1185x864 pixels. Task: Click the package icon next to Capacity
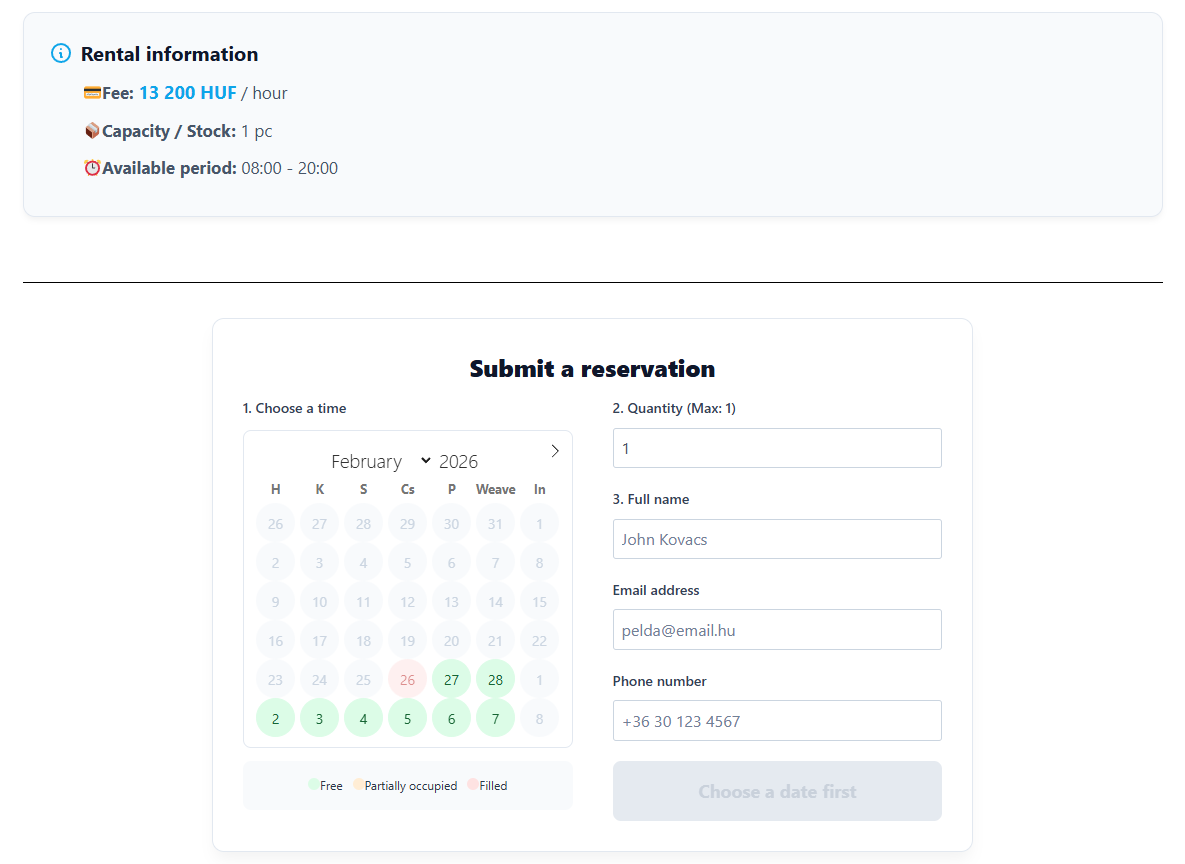pos(92,131)
